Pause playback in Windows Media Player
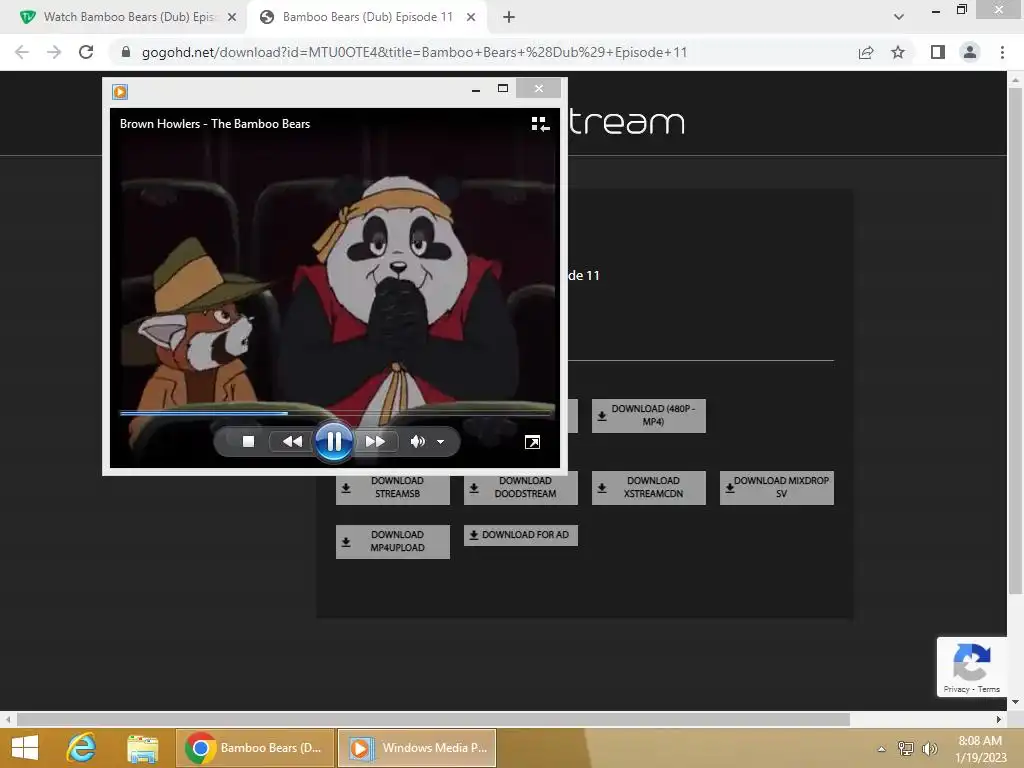Screen dimensions: 1024x768 [x=333, y=442]
